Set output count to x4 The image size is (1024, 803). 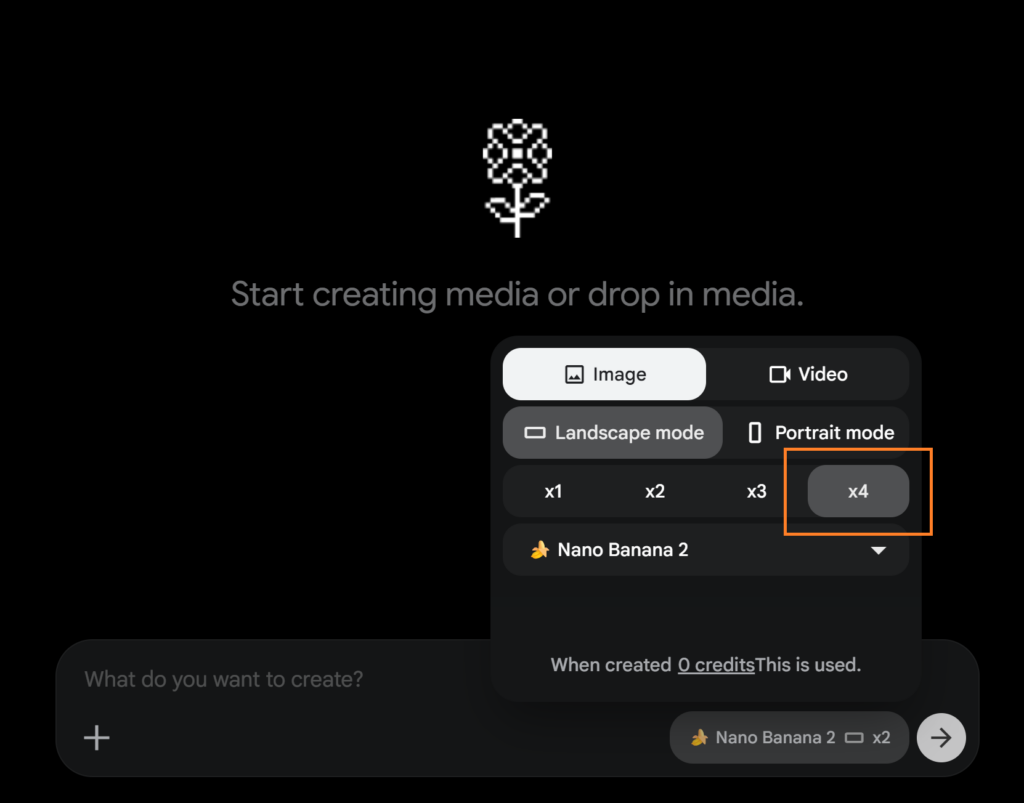tap(858, 492)
